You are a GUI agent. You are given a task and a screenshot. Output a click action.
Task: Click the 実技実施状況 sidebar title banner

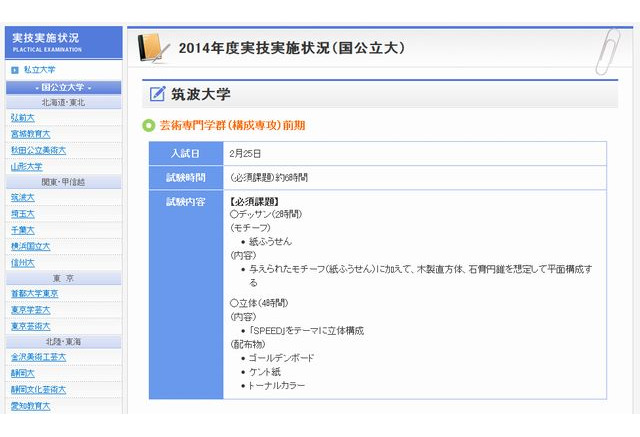(63, 41)
